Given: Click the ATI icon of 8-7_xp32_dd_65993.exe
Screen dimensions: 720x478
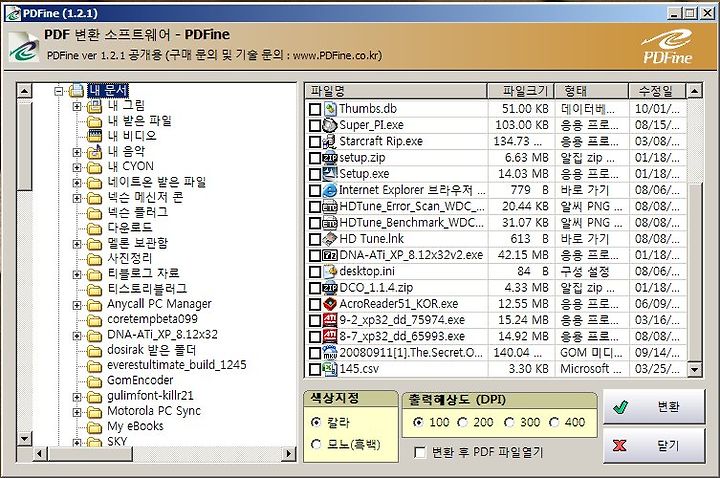Looking at the screenshot, I should coord(330,336).
